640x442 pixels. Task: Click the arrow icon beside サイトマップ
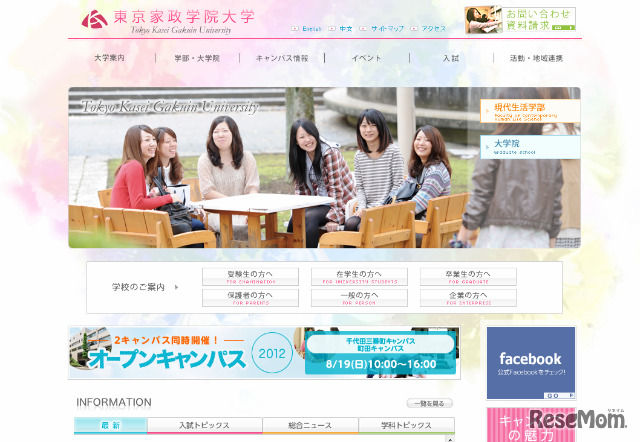[363, 29]
